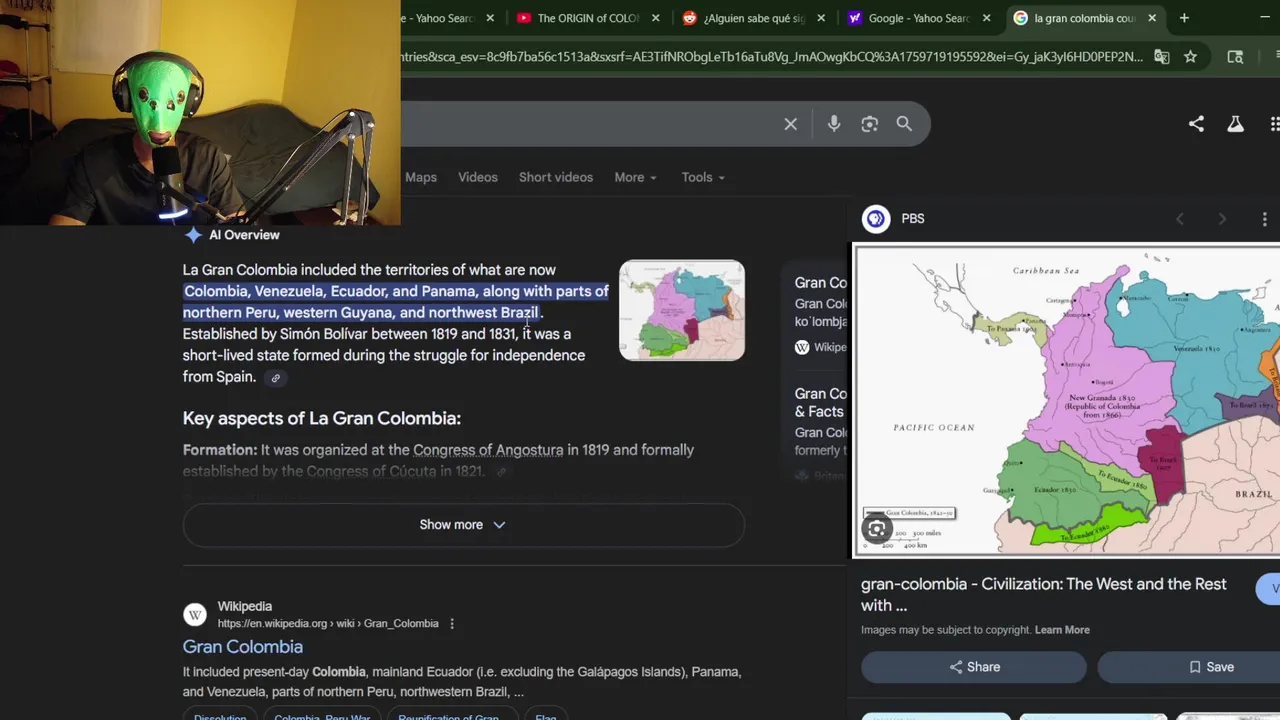The height and width of the screenshot is (720, 1280).
Task: Bookmark this page with star icon
Action: click(x=1190, y=57)
